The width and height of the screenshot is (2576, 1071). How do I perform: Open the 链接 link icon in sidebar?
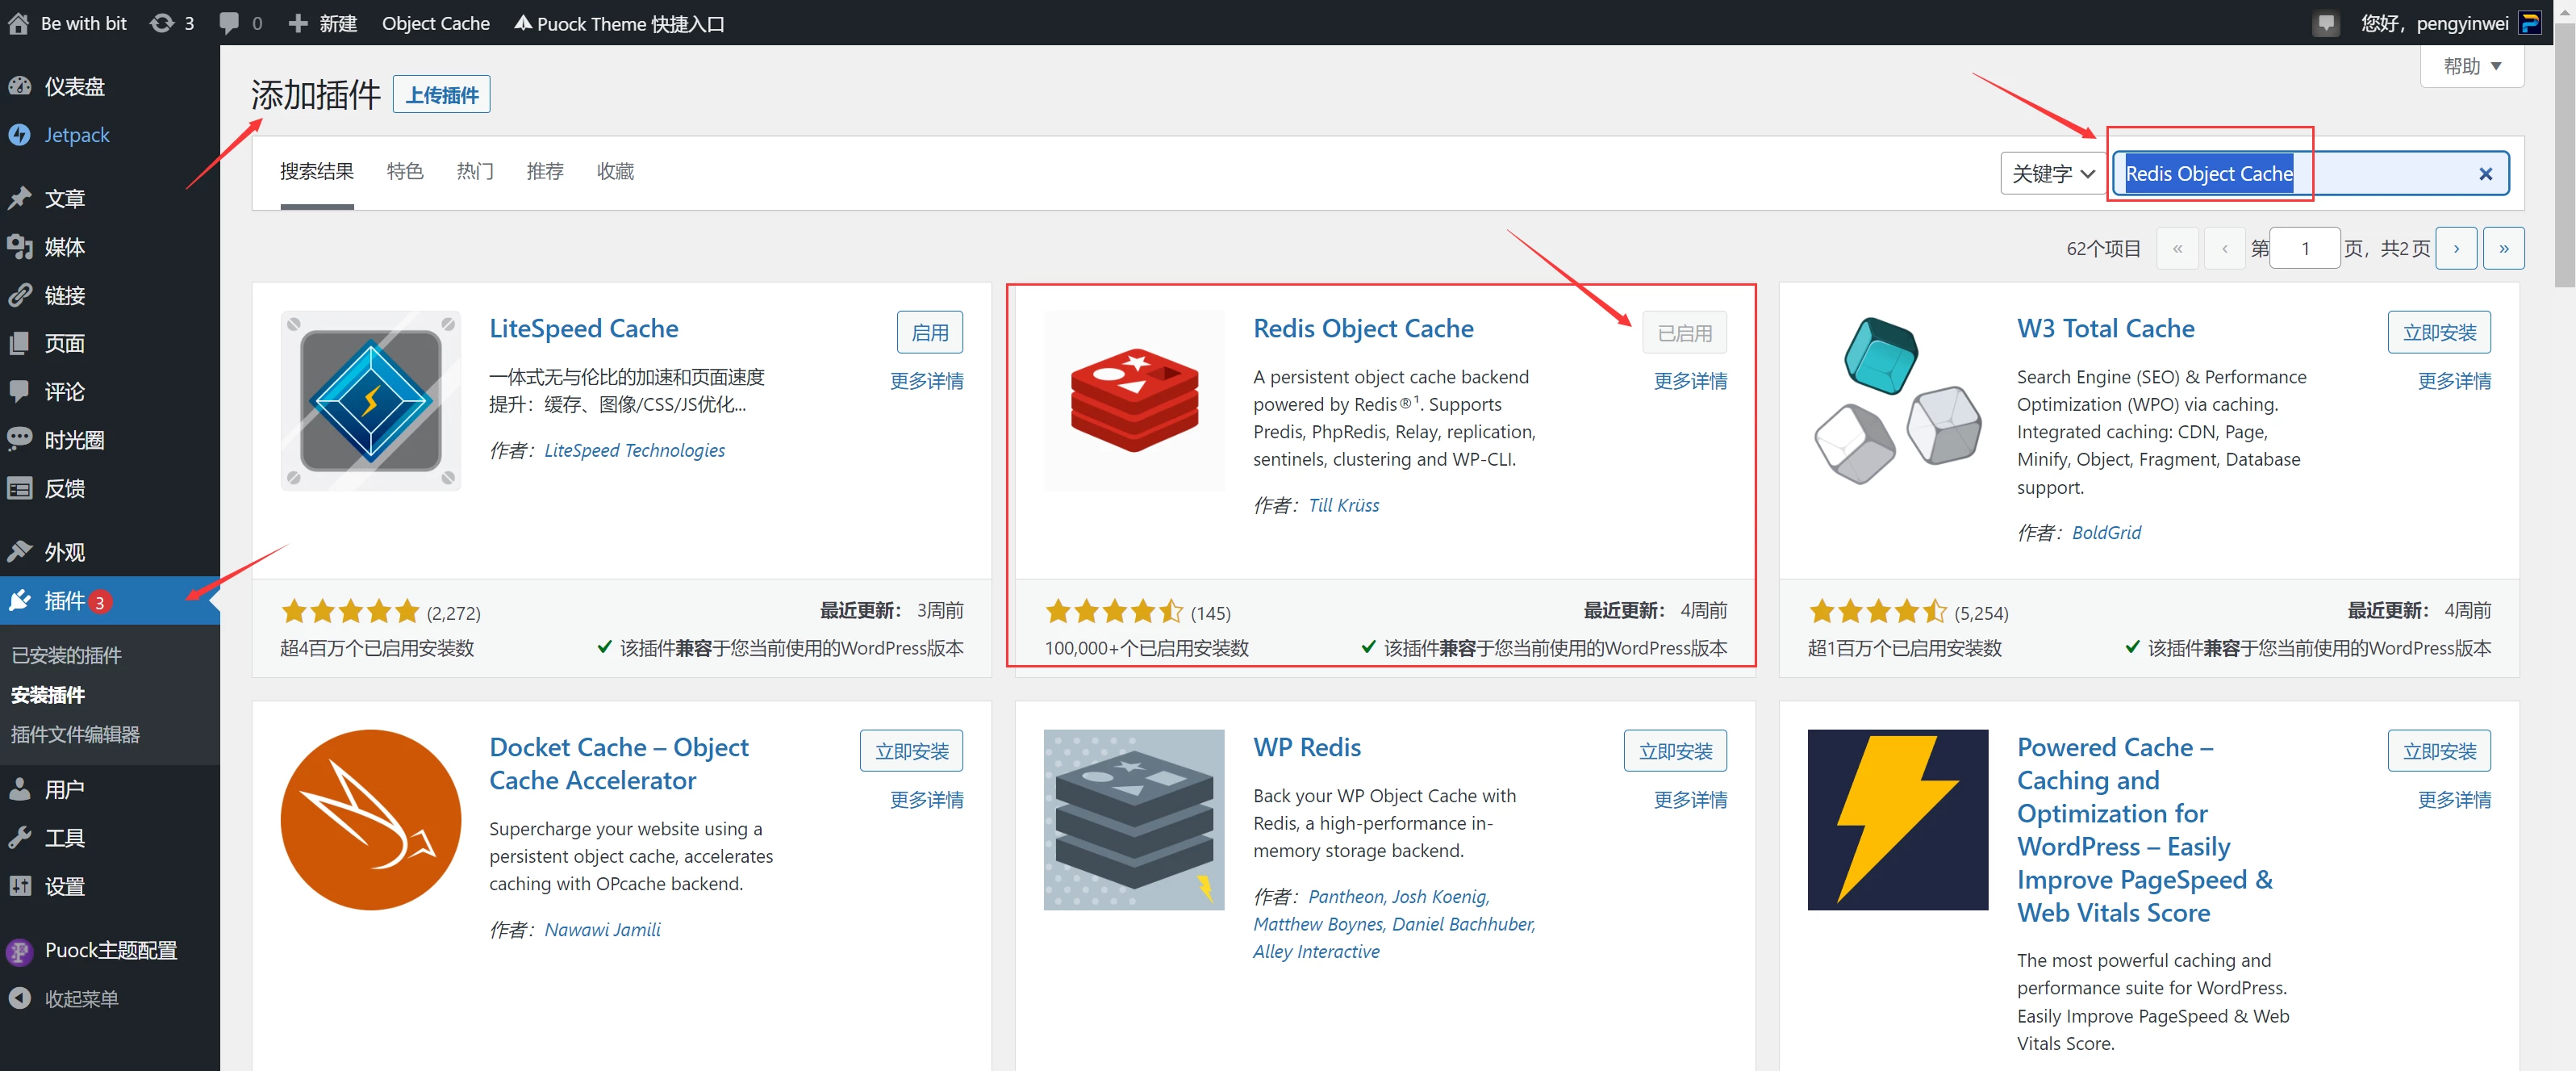point(20,295)
